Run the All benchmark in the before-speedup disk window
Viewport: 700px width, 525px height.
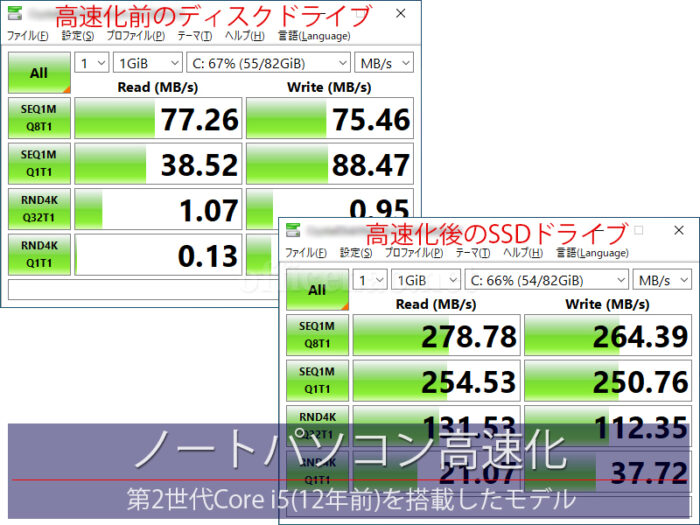pyautogui.click(x=39, y=73)
